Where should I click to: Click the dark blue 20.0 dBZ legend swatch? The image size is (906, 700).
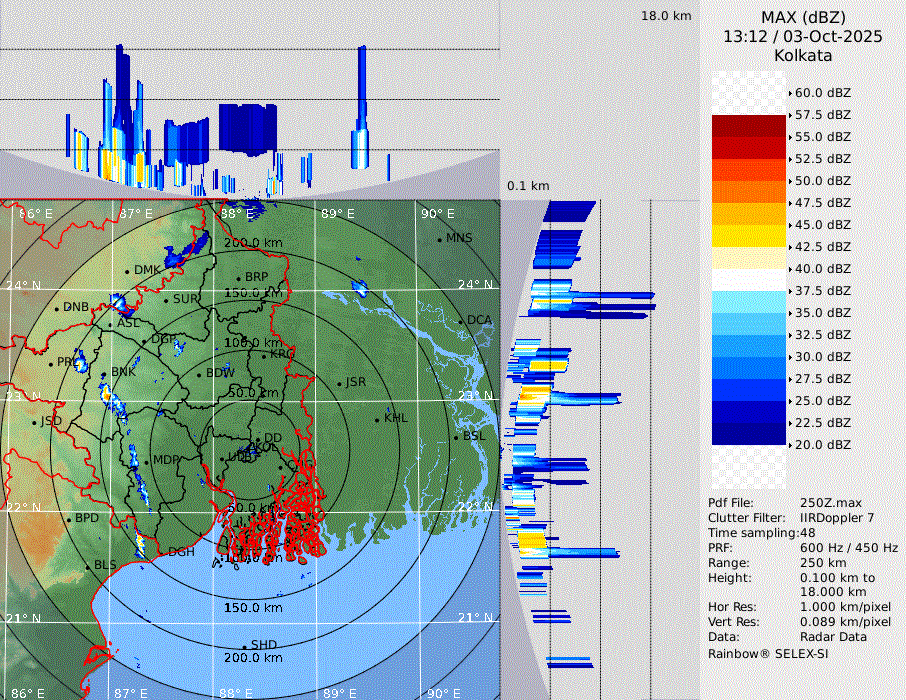coord(749,434)
